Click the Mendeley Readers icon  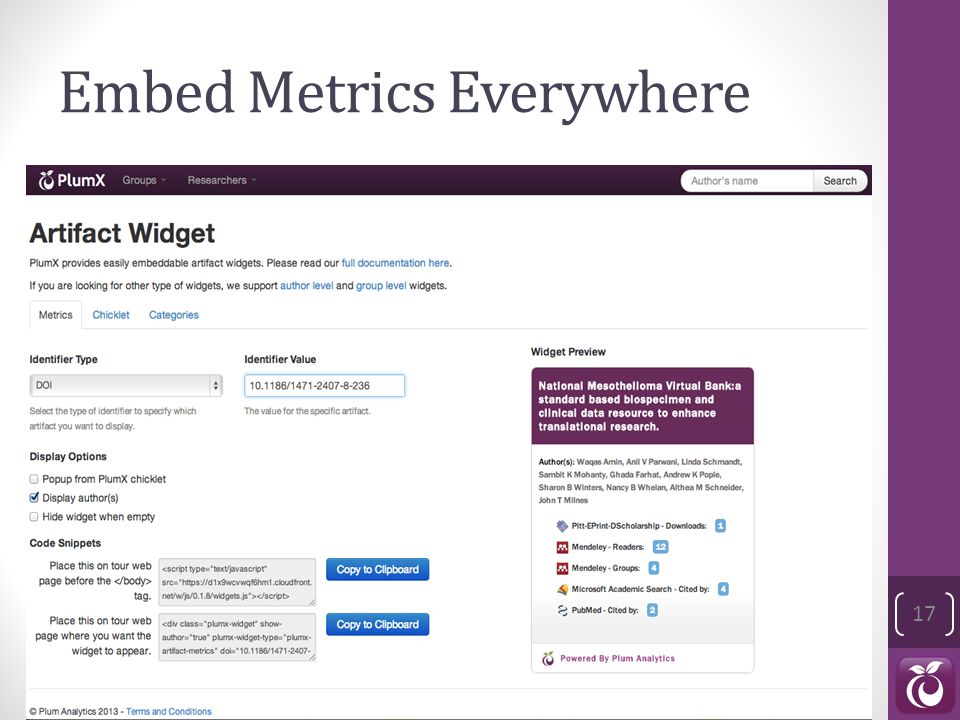tap(562, 547)
